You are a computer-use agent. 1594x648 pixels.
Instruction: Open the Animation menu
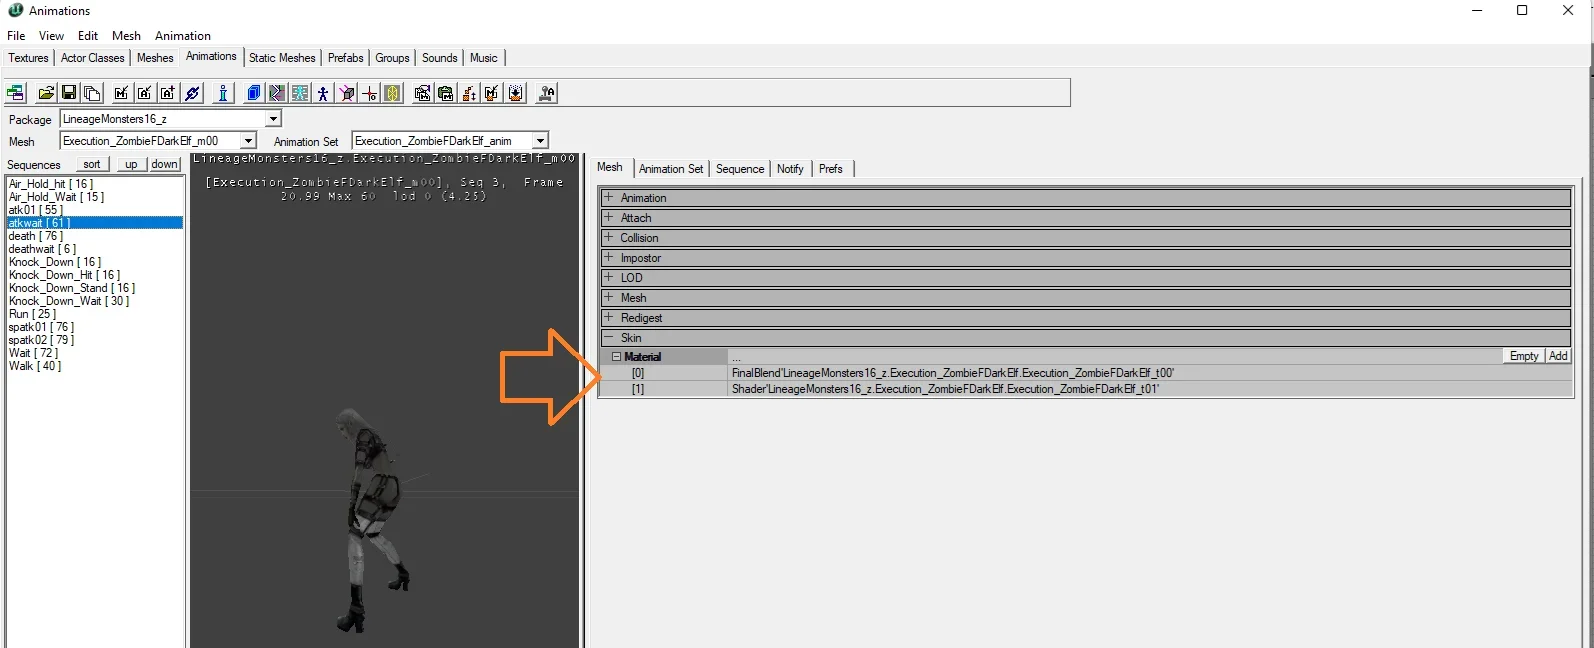click(x=183, y=35)
